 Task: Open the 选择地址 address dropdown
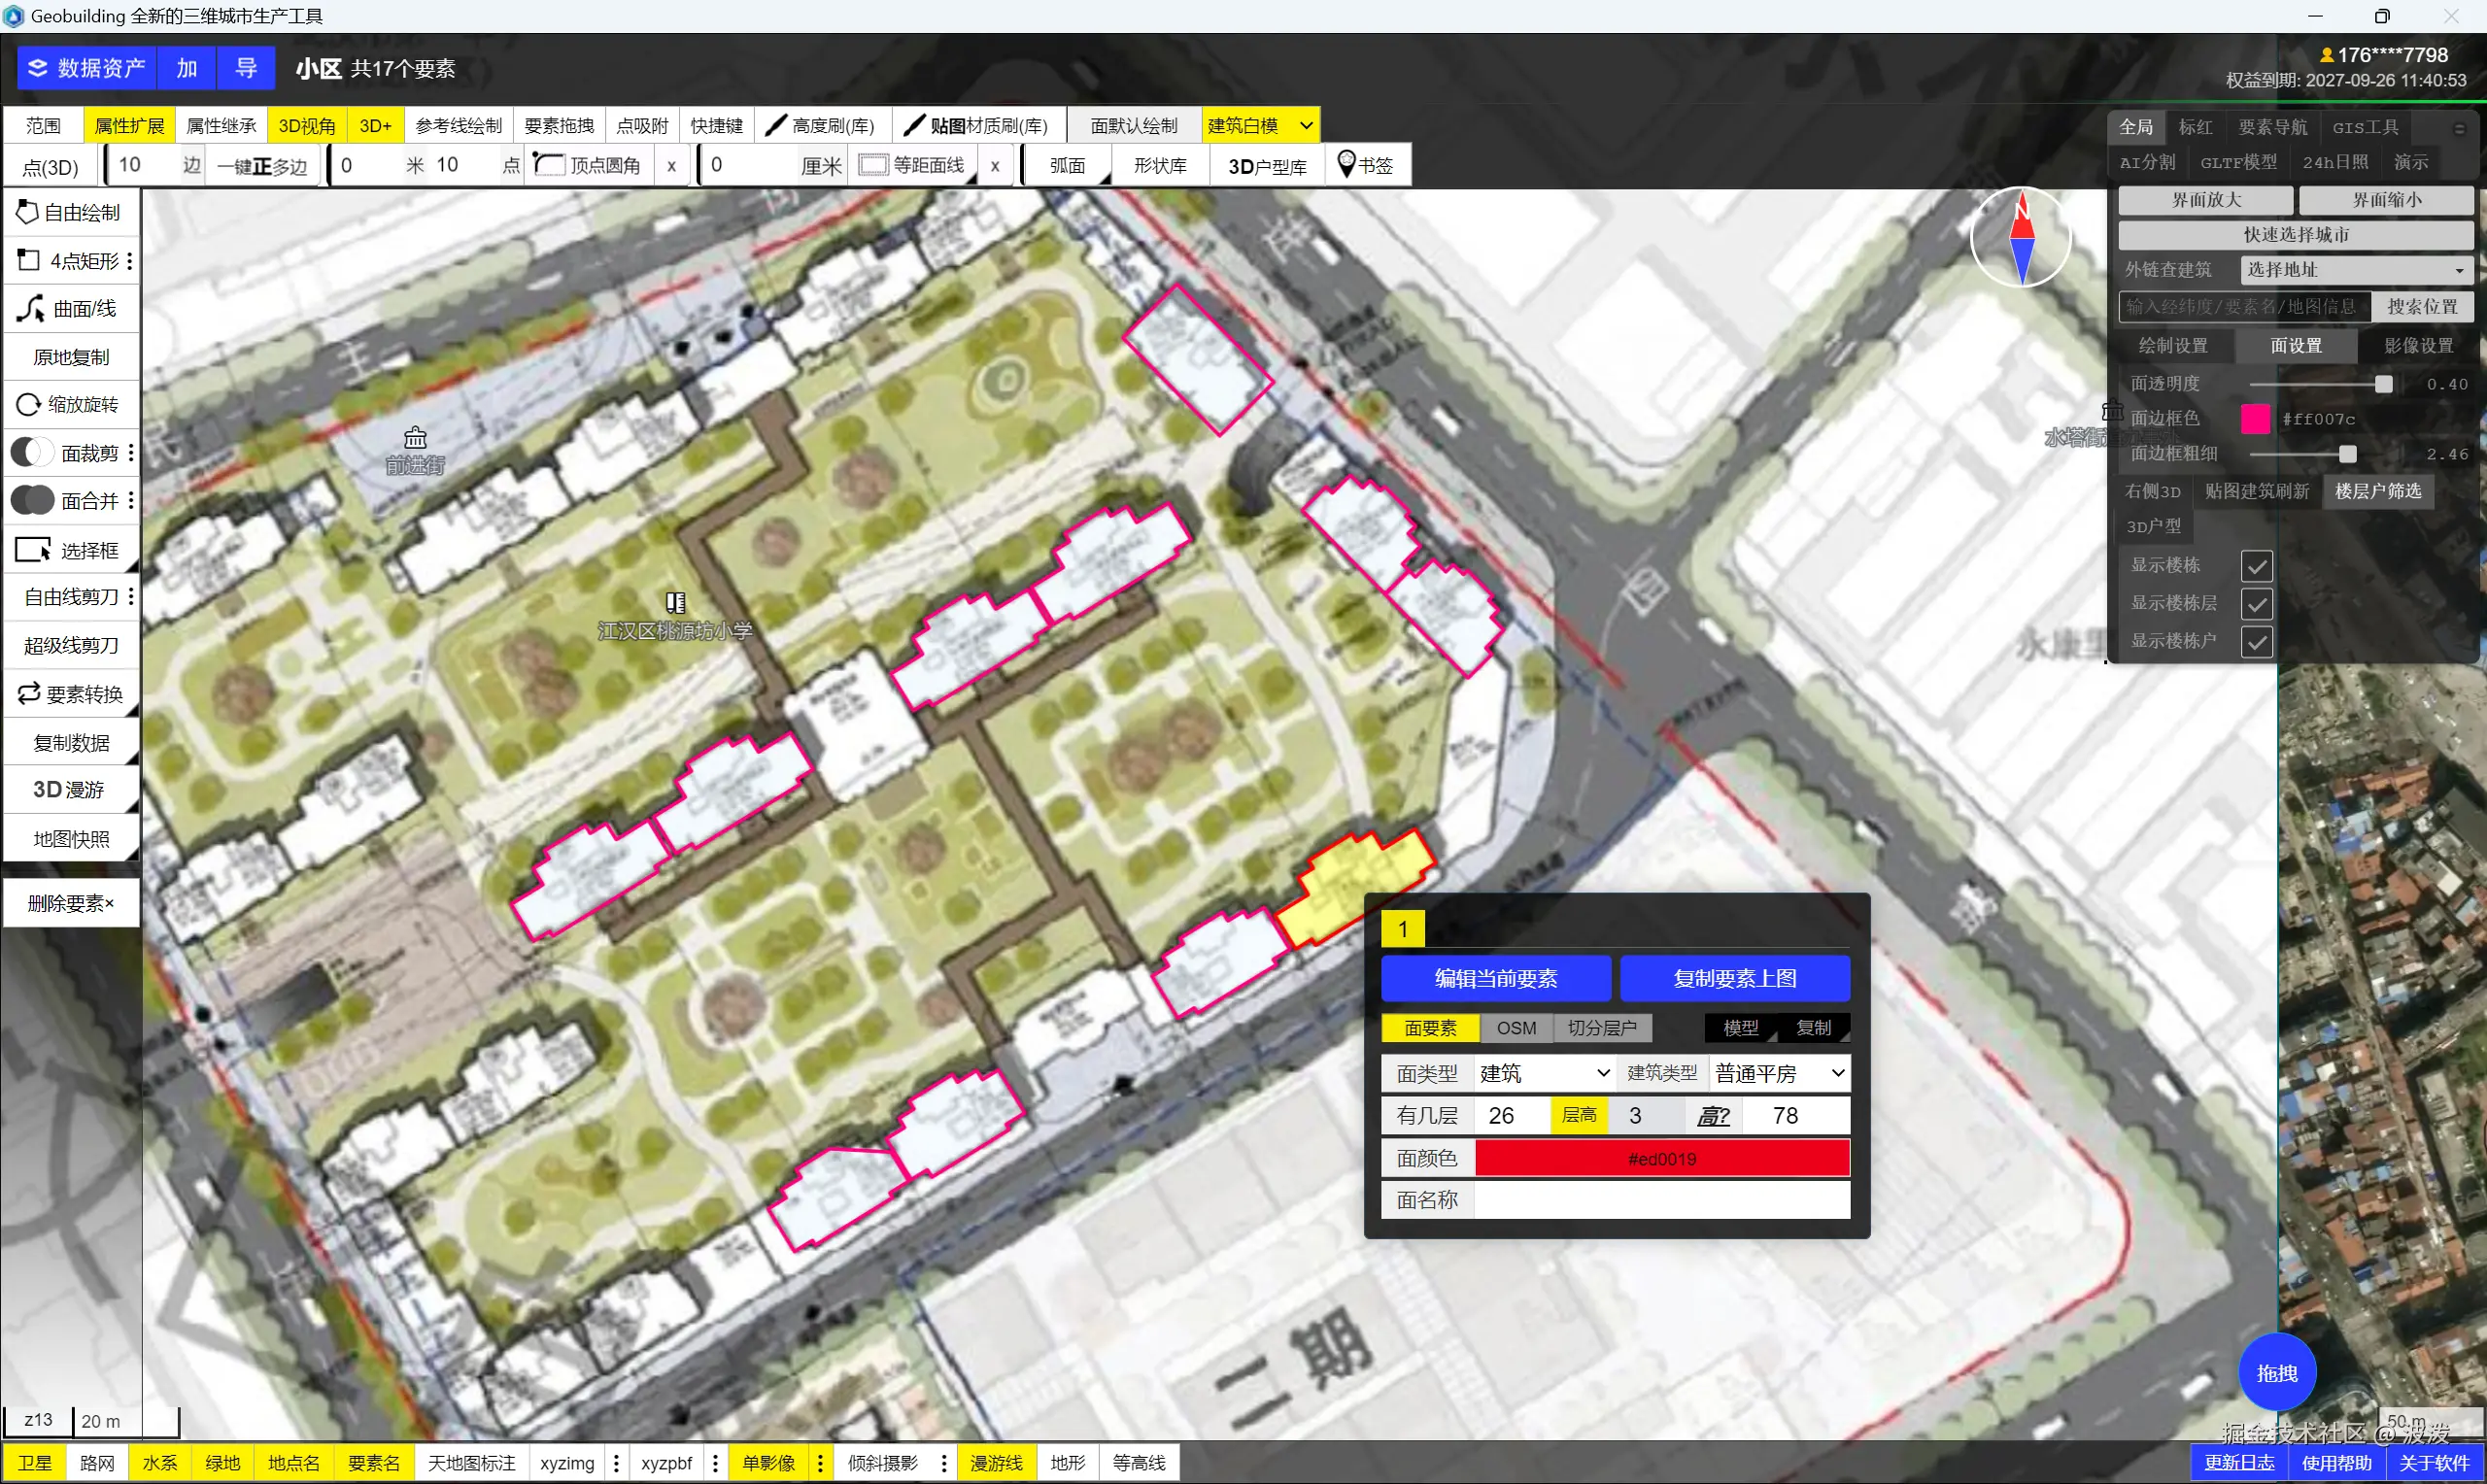pos(2355,270)
